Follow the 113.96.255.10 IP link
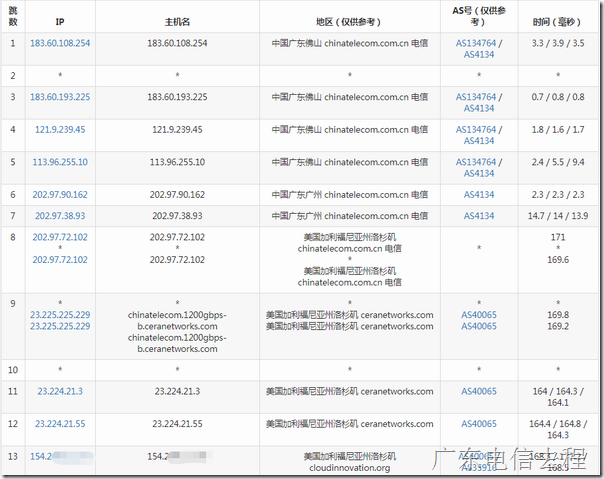The width and height of the screenshot is (604, 479). coord(60,162)
